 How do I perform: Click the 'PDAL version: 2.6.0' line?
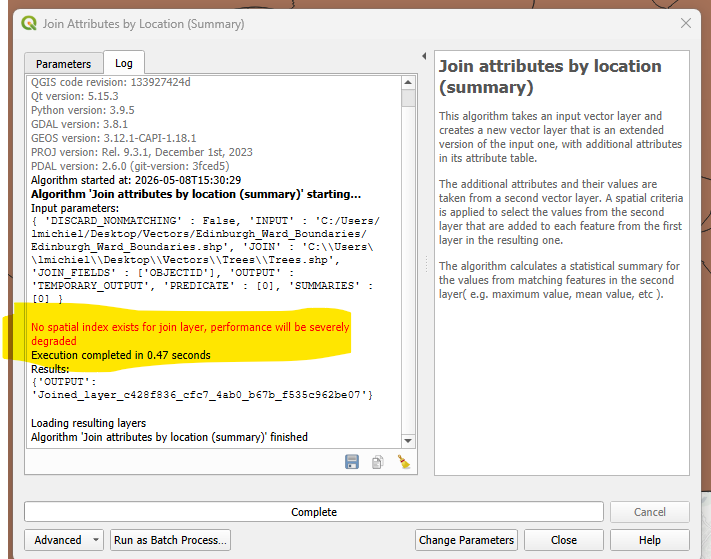click(130, 166)
